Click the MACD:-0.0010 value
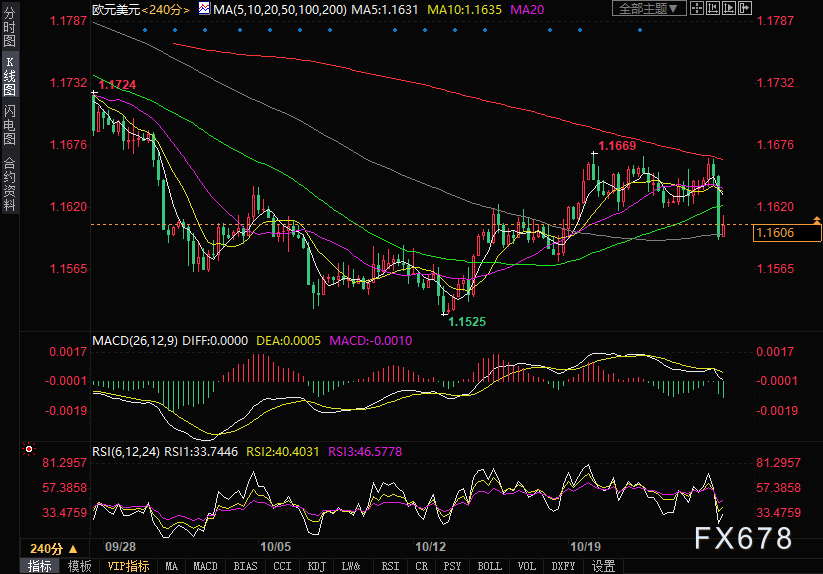This screenshot has width=823, height=574. click(x=371, y=341)
